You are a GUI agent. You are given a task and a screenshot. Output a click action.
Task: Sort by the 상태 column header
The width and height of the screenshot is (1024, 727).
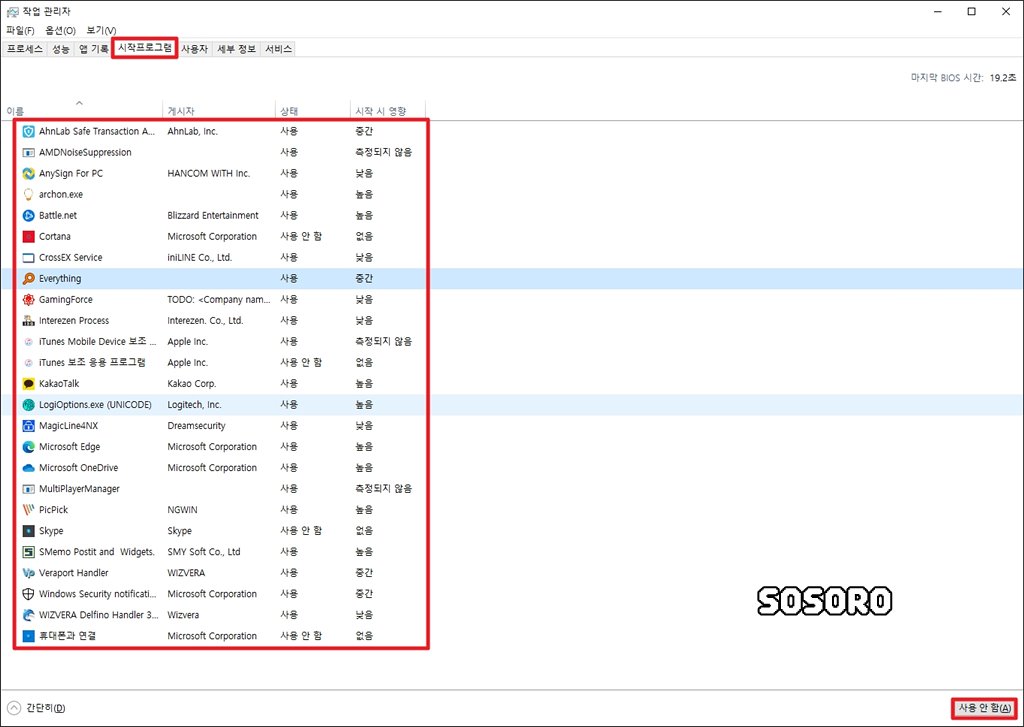point(313,110)
